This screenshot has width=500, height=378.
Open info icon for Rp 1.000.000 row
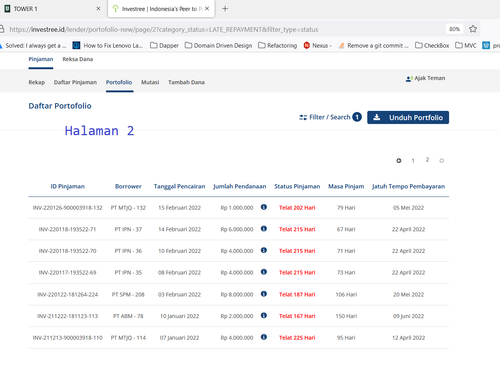(x=264, y=207)
